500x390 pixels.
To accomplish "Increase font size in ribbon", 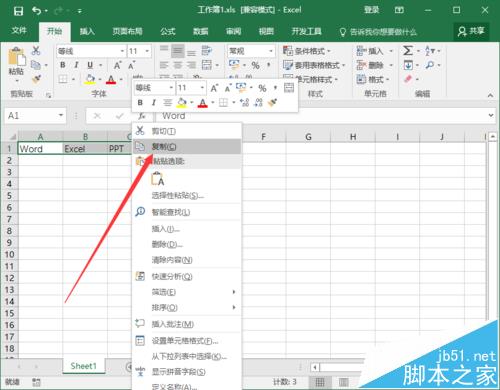I will pos(117,65).
